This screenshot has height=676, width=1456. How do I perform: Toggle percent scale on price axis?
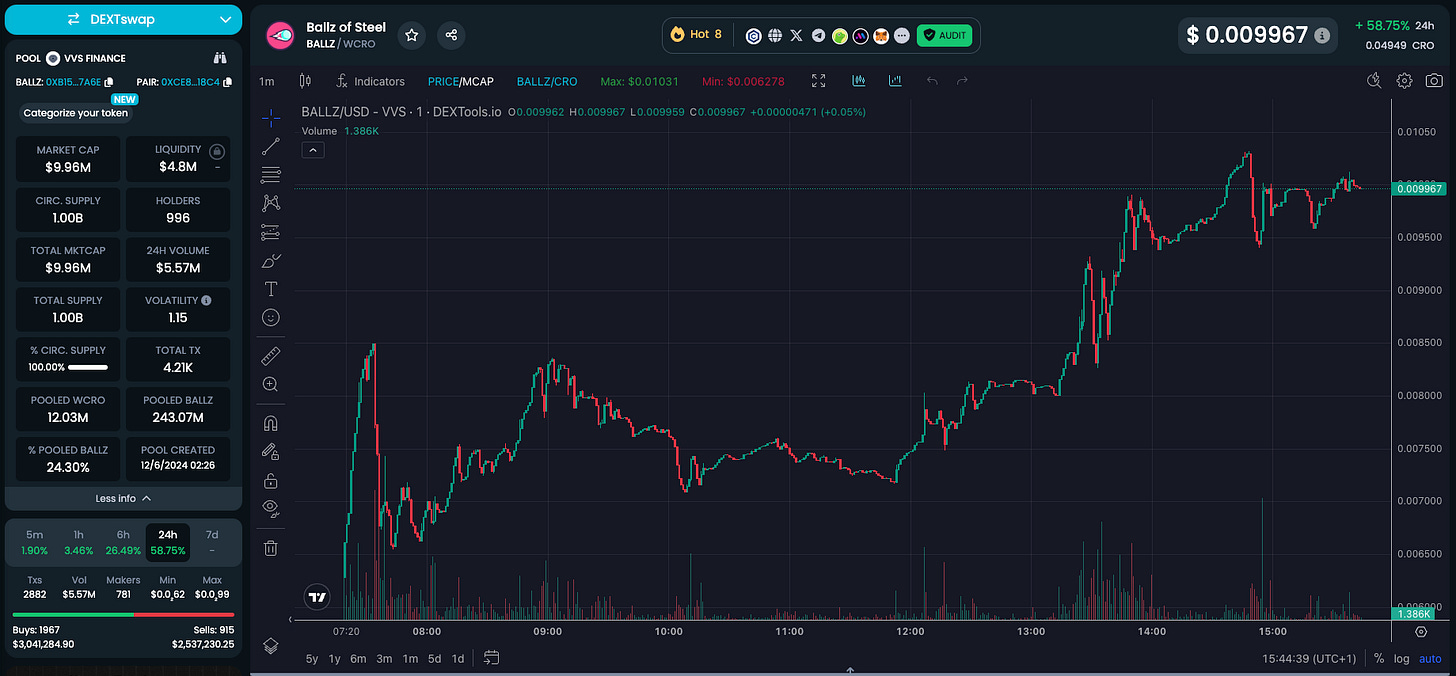(1379, 658)
